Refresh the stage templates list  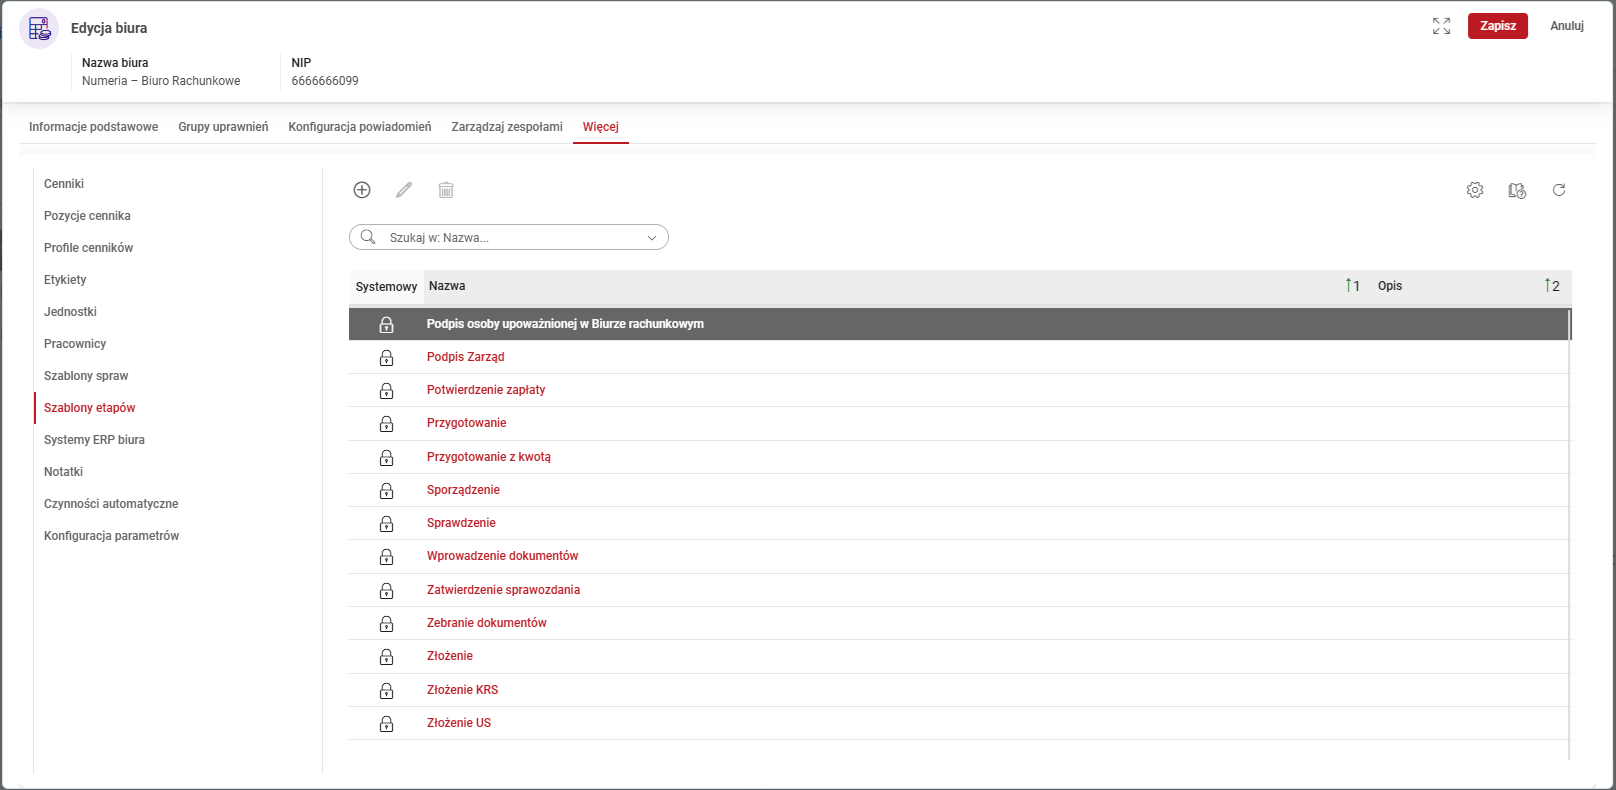(x=1559, y=190)
